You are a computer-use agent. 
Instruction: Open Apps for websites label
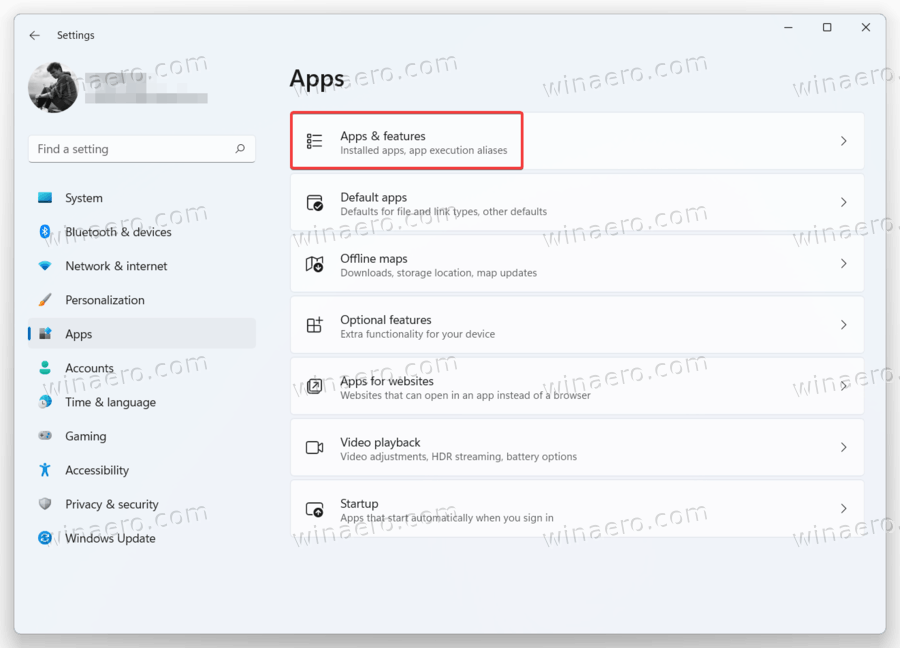(387, 381)
